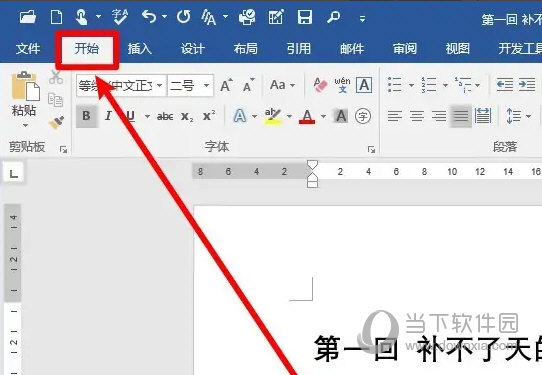Image resolution: width=542 pixels, height=375 pixels.
Task: Open the 文件 menu
Action: pyautogui.click(x=28, y=49)
